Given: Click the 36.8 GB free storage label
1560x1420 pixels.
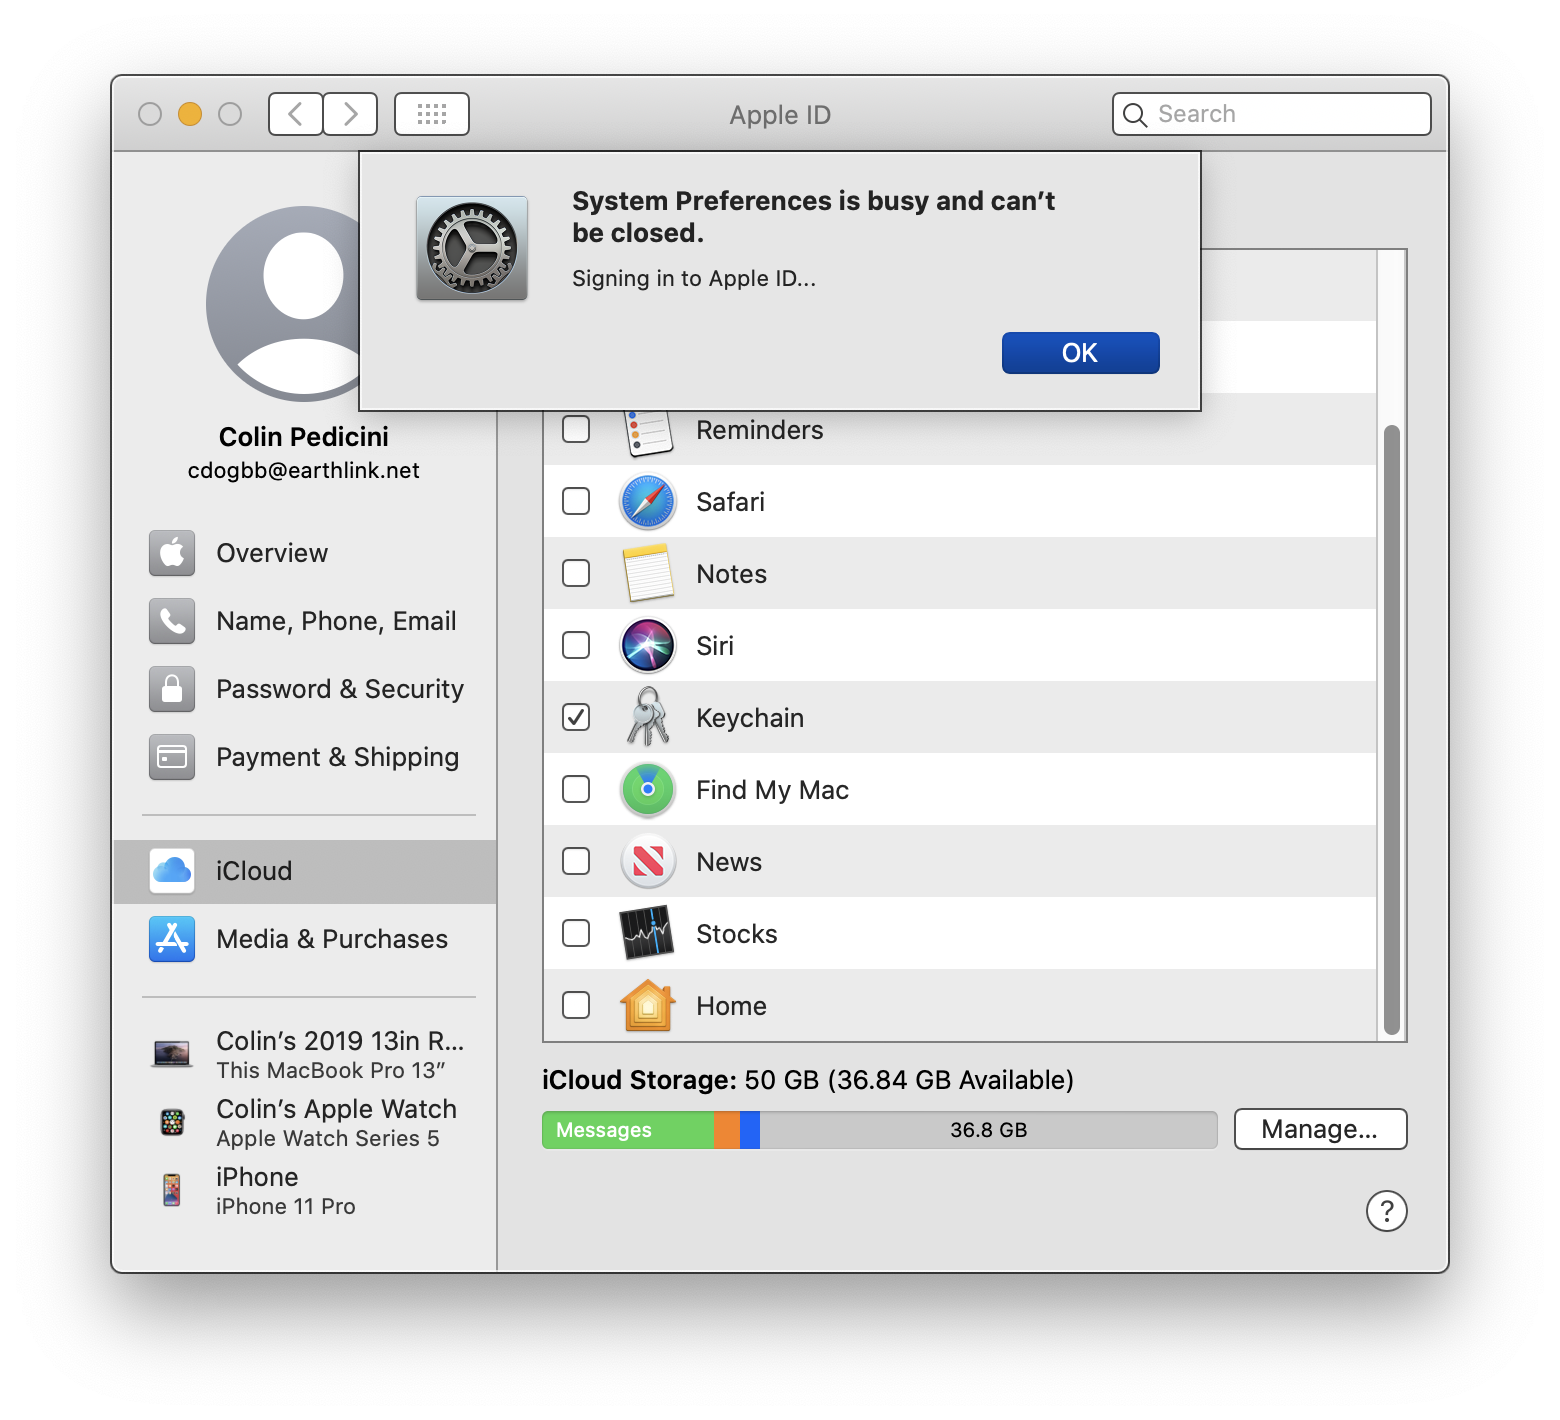Looking at the screenshot, I should coord(989,1130).
